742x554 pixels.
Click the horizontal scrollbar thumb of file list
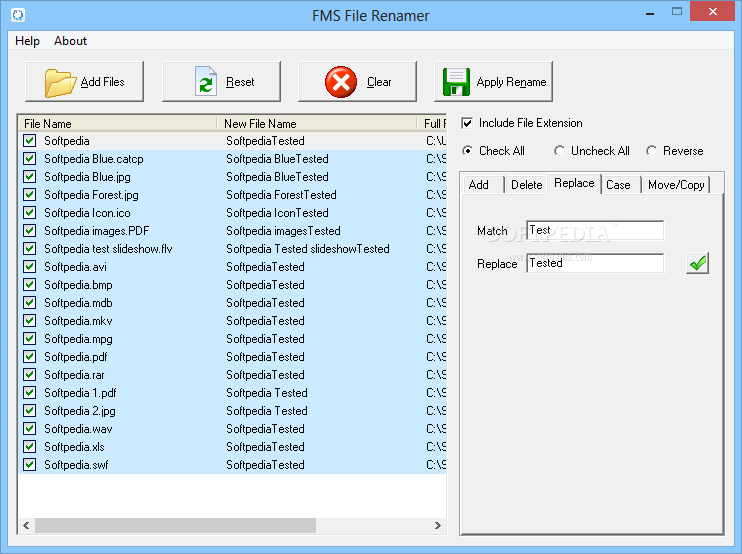click(176, 525)
